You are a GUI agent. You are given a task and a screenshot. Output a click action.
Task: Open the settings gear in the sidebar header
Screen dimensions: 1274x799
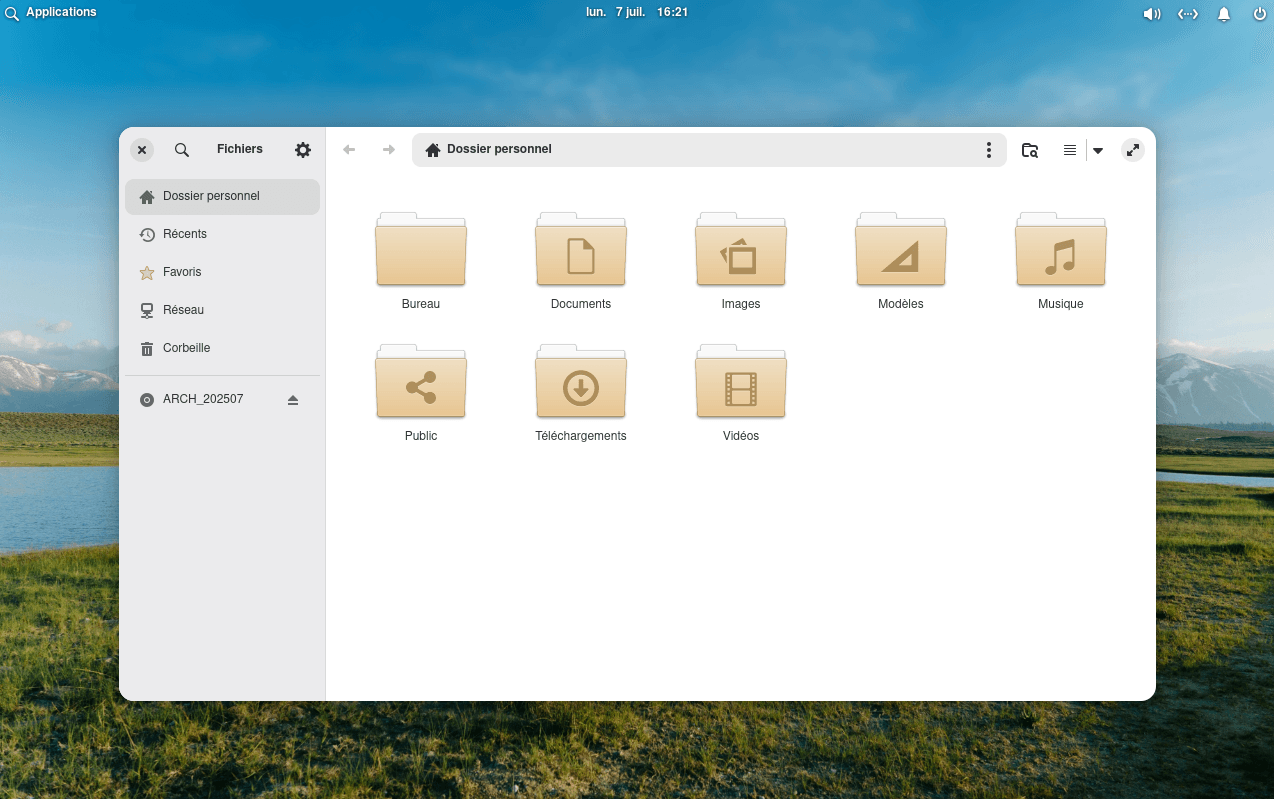(x=303, y=150)
